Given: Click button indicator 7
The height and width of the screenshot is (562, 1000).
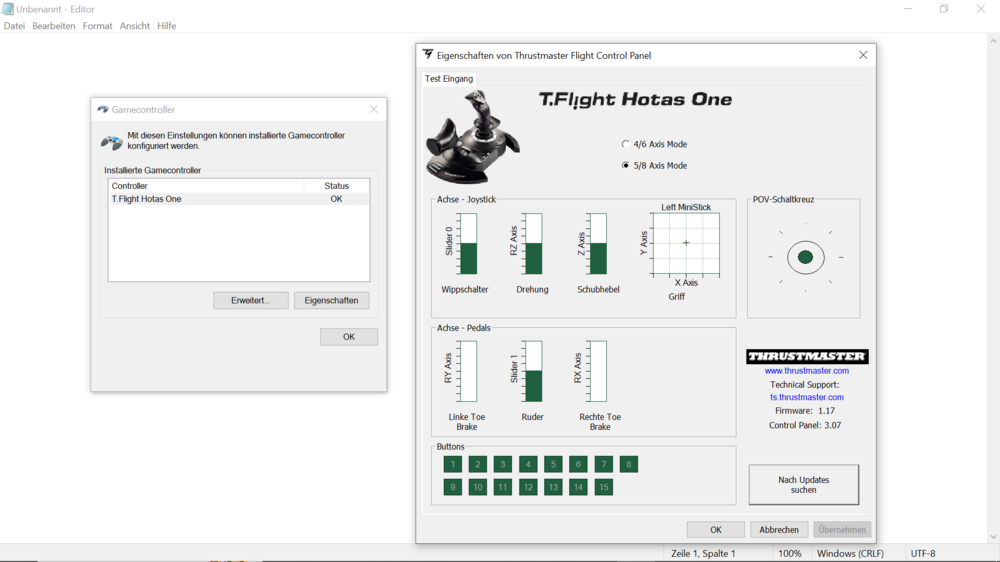Looking at the screenshot, I should [x=603, y=464].
